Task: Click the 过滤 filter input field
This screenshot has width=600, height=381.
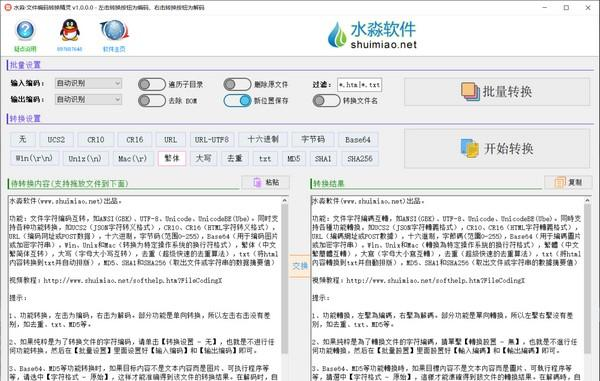Action: (359, 85)
